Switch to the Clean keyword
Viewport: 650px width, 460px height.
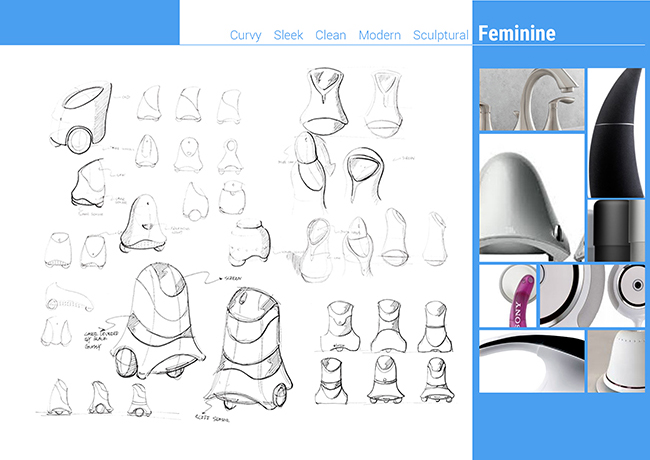click(330, 35)
